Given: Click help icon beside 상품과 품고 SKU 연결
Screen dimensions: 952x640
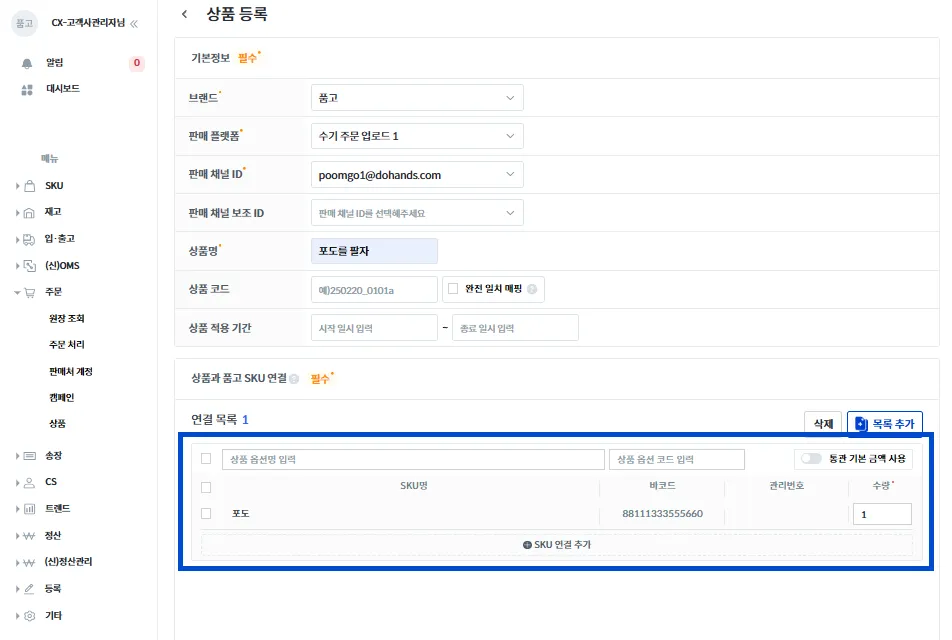Looking at the screenshot, I should 294,379.
